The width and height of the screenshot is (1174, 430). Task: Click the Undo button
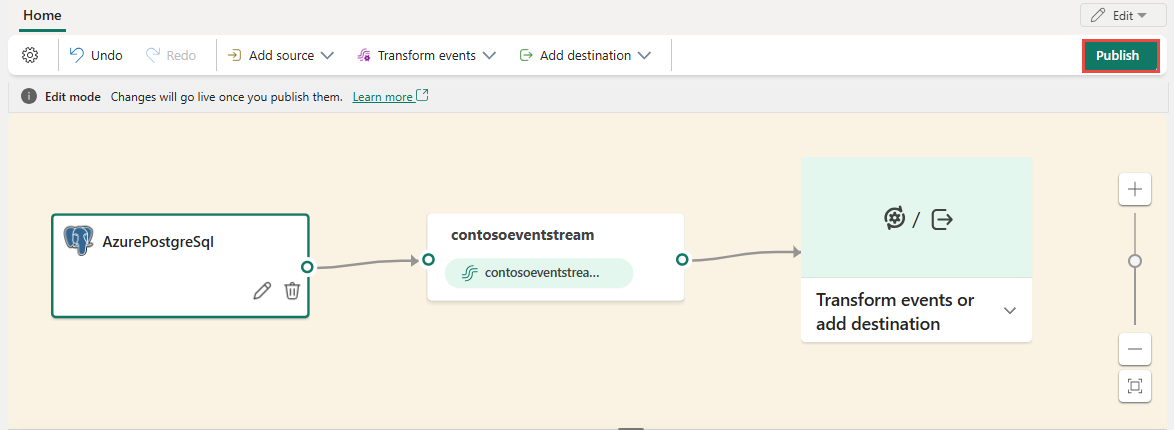96,55
